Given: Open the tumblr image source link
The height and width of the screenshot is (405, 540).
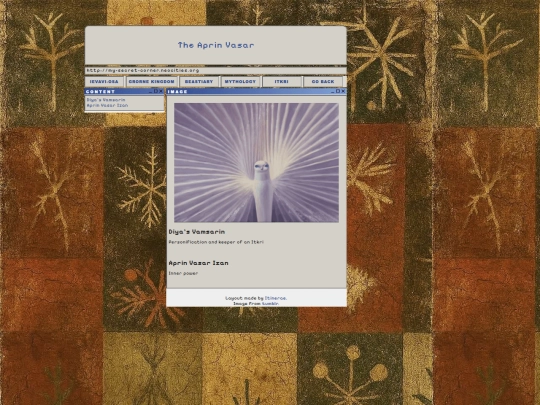Looking at the screenshot, I should point(270,304).
